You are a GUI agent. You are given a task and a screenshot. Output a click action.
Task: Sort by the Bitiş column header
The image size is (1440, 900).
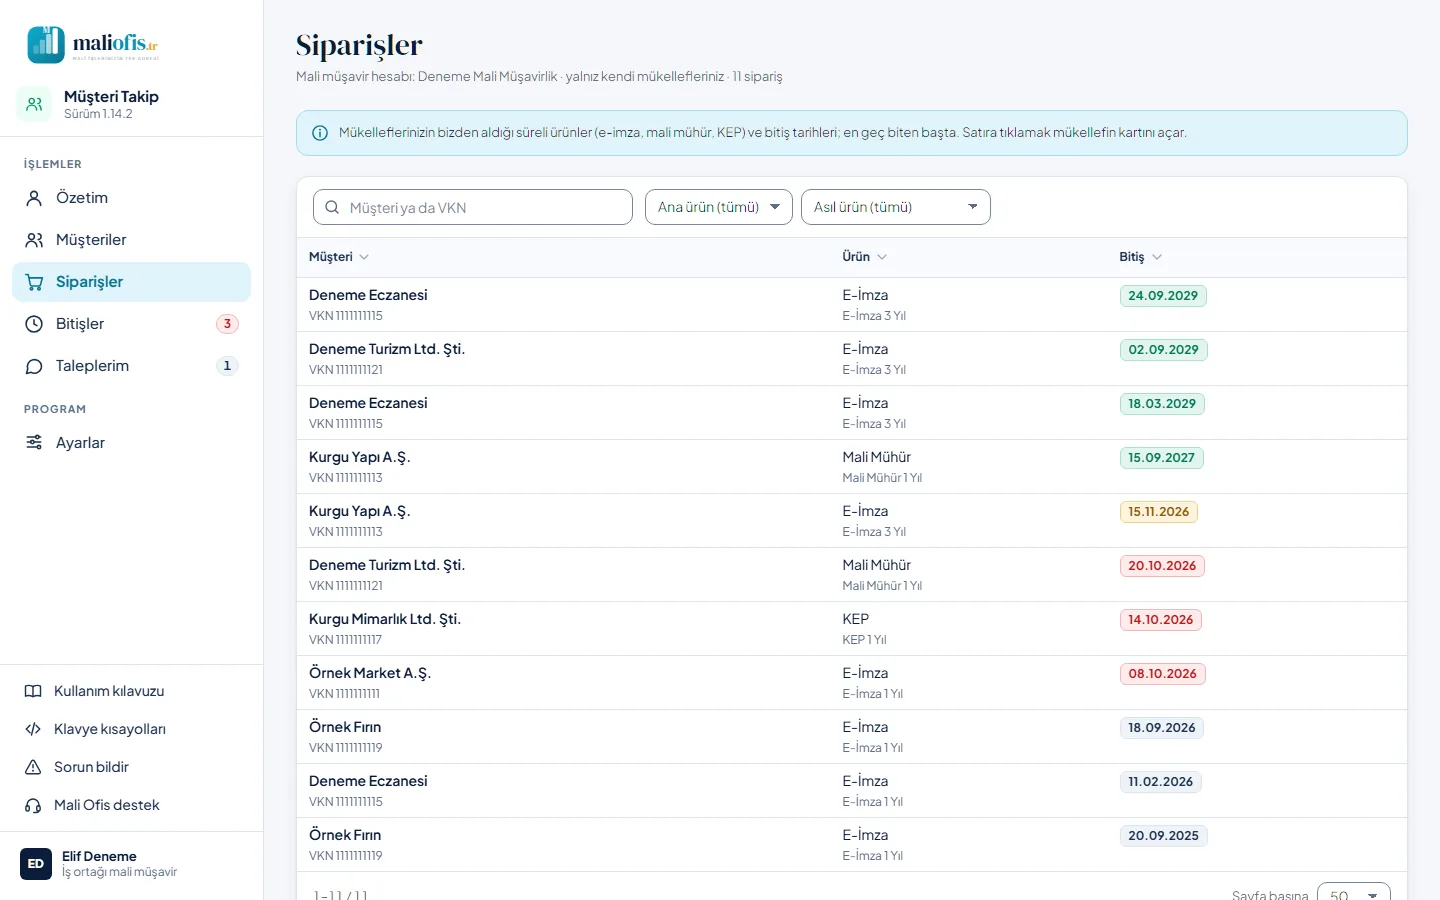(1141, 257)
